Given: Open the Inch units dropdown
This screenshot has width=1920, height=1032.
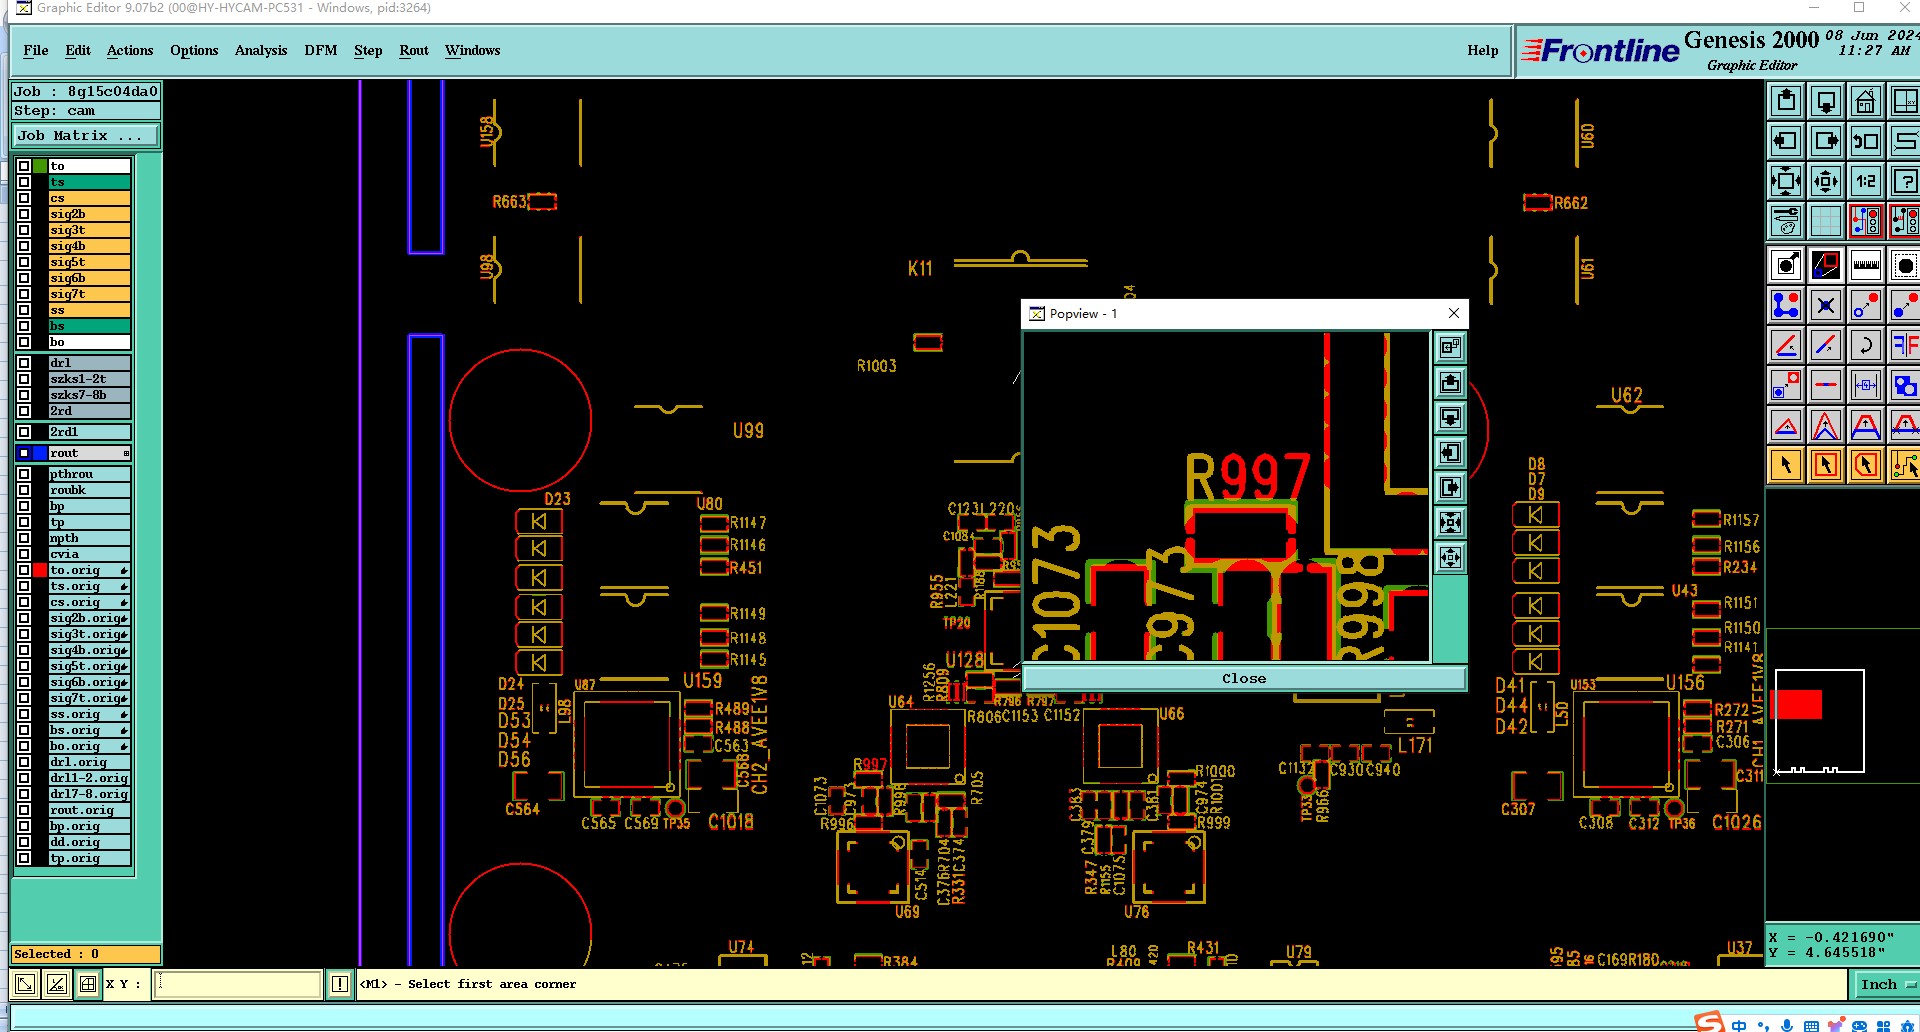Looking at the screenshot, I should [1886, 984].
